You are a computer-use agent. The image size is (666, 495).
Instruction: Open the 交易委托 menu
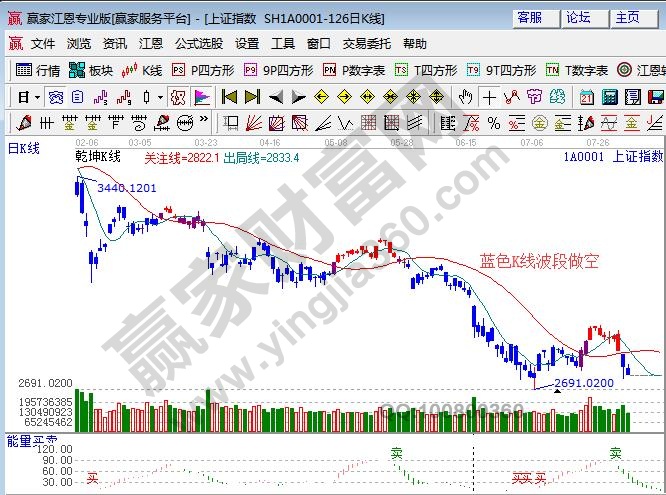(x=367, y=44)
